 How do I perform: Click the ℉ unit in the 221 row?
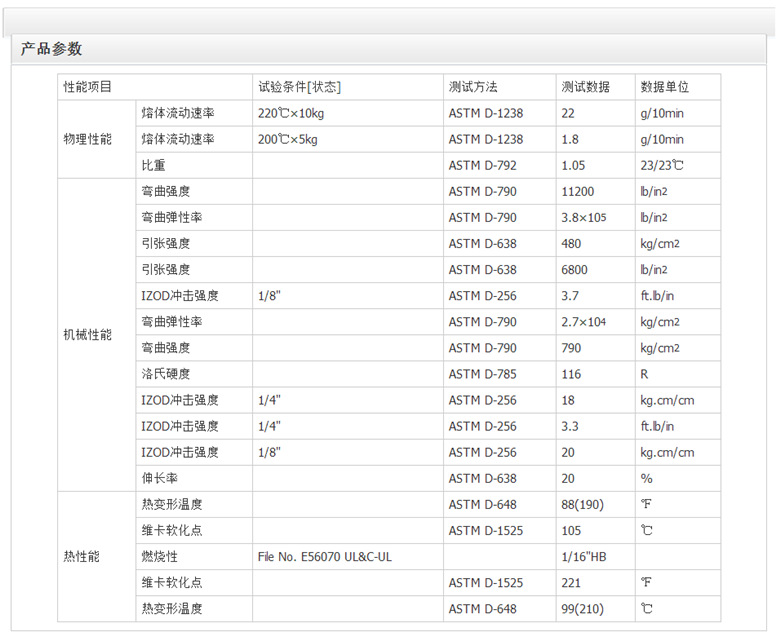click(x=678, y=583)
